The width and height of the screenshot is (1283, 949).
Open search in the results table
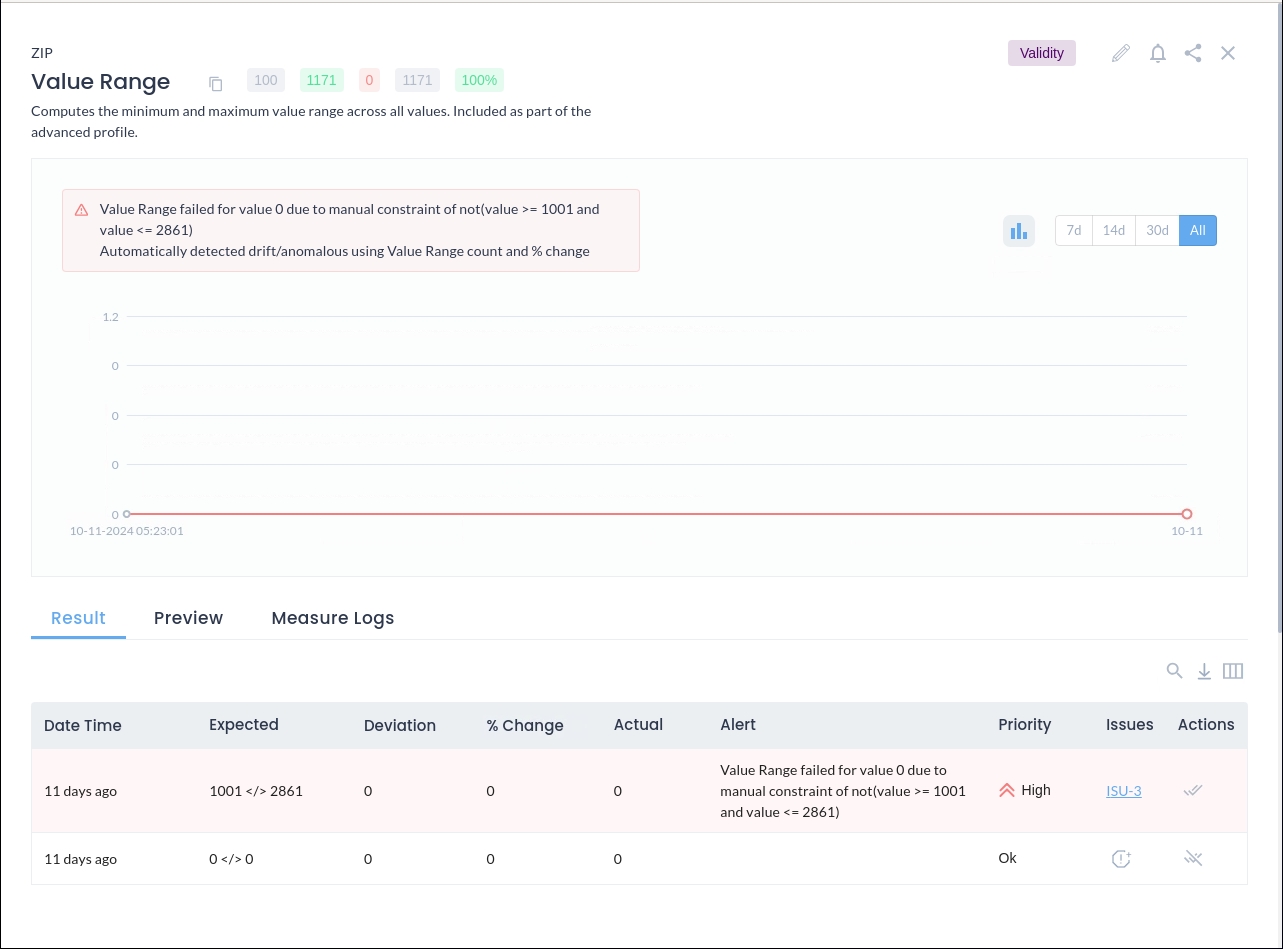[x=1175, y=671]
